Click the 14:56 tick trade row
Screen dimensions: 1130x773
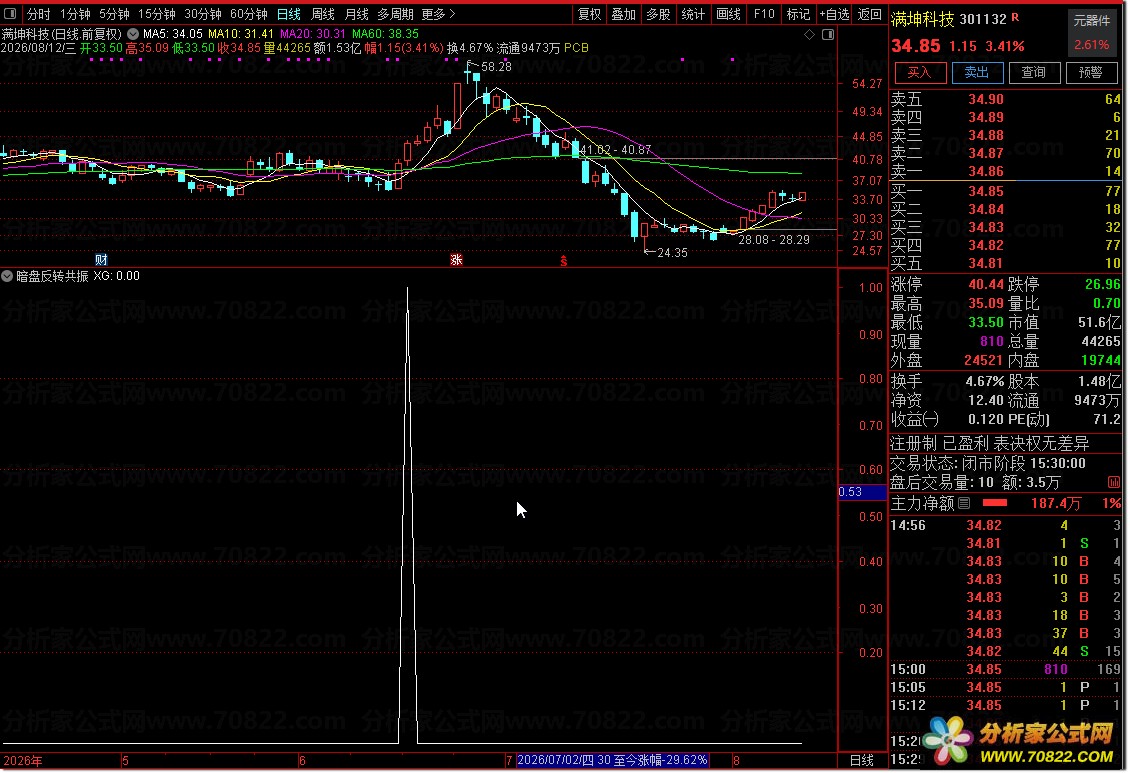pyautogui.click(x=1006, y=525)
